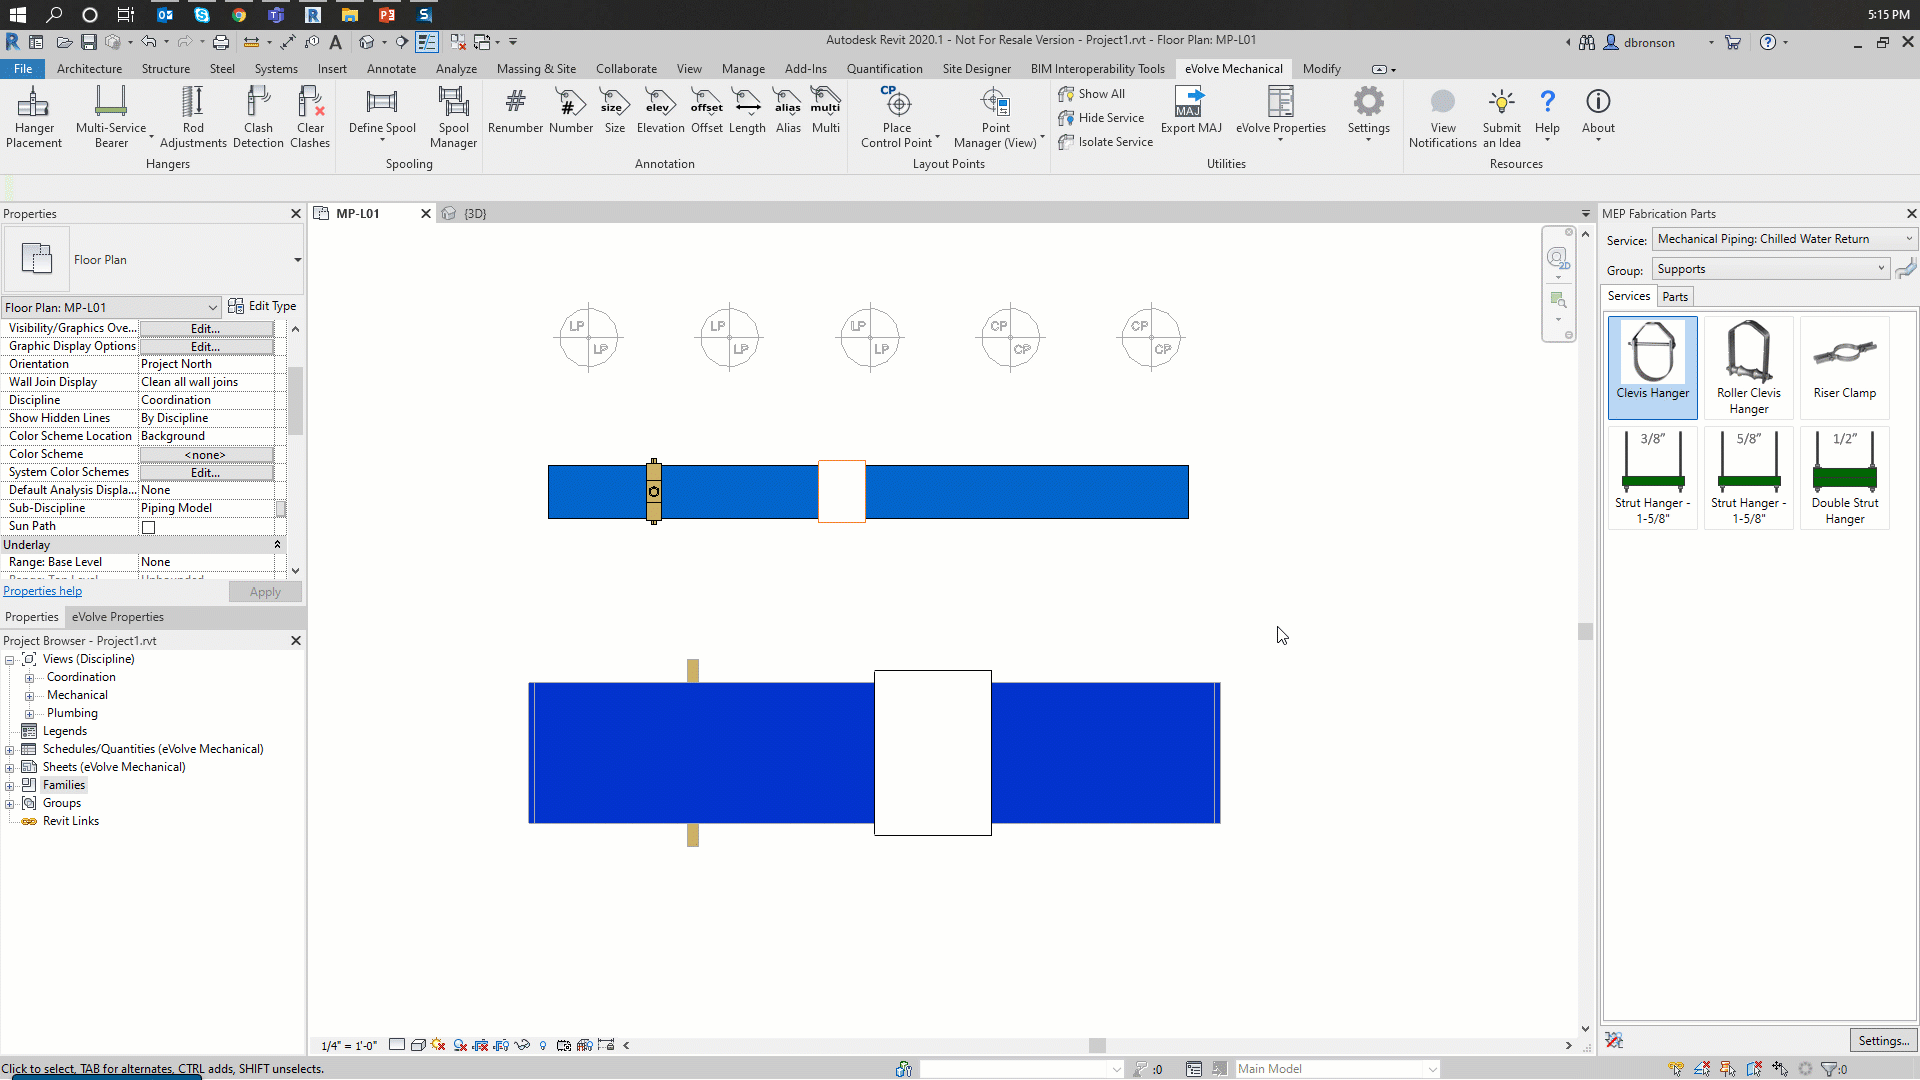
Task: Click the Alias tag tool
Action: (788, 110)
